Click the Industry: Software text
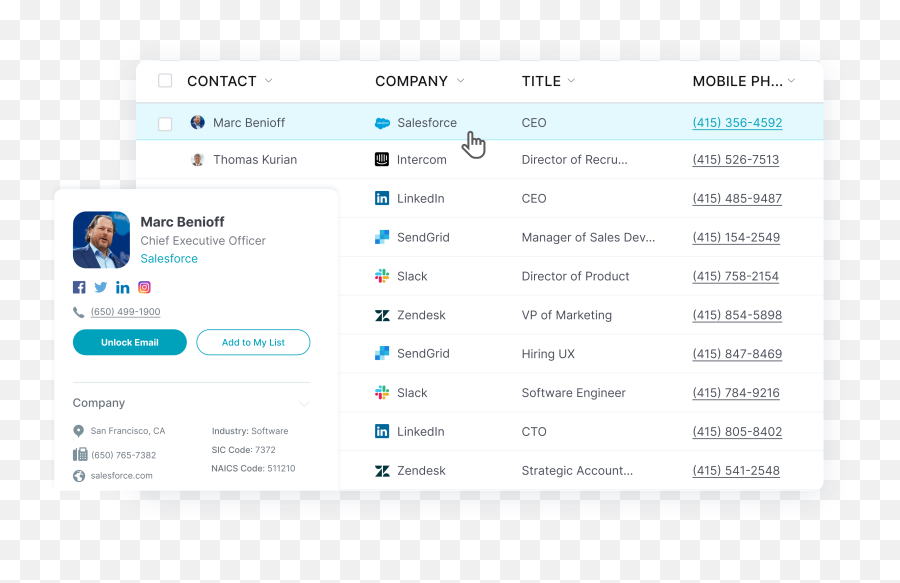Screen dimensions: 900x583 (250, 431)
